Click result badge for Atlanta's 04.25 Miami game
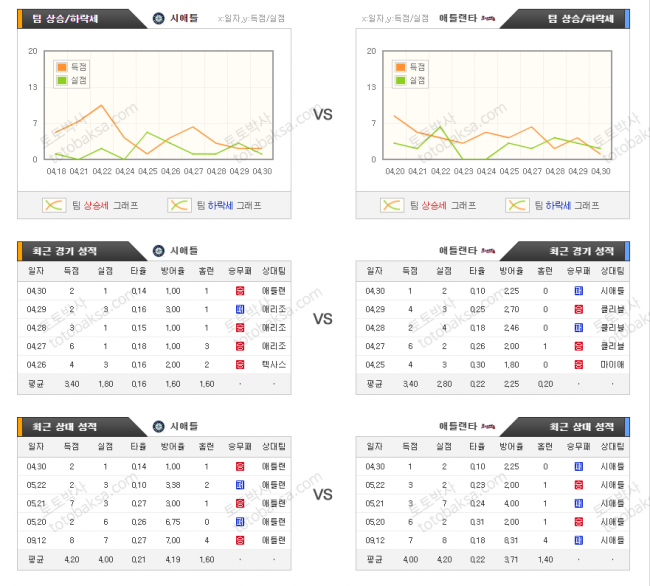Viewport: 650px width, 586px height. (x=578, y=364)
